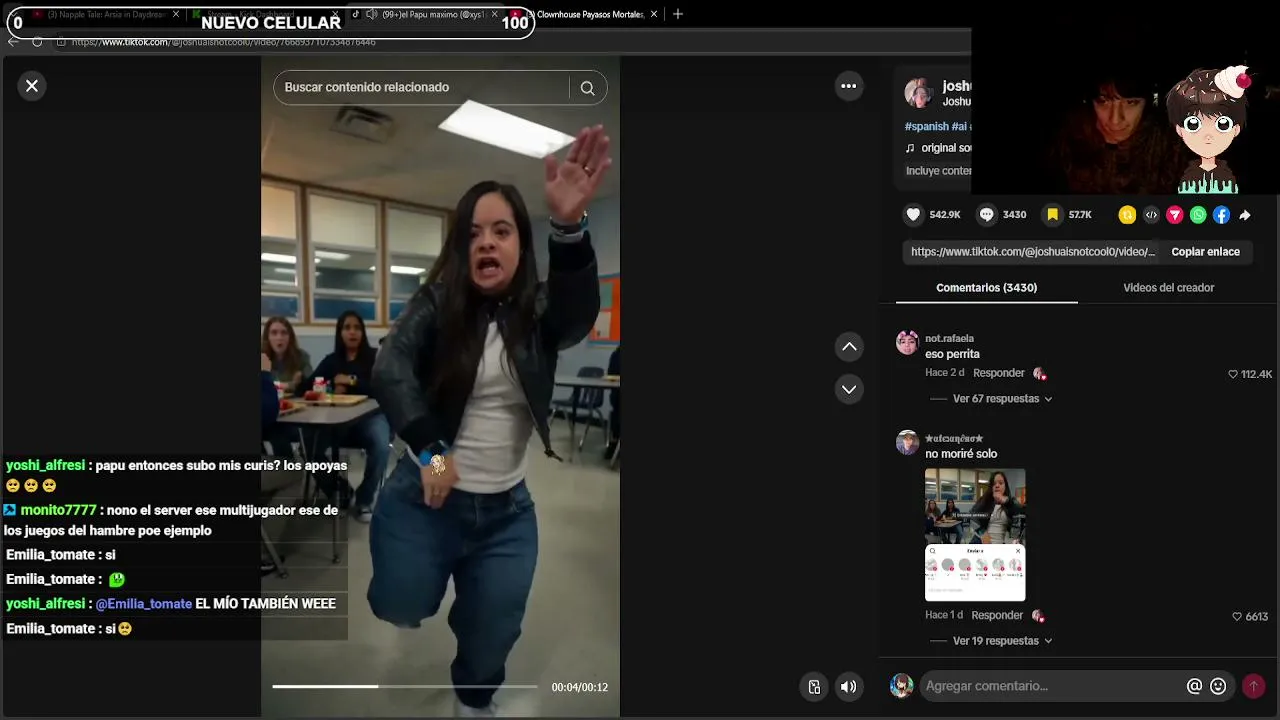This screenshot has width=1280, height=720.
Task: Click the monito7777 chat username
Action: click(58, 510)
